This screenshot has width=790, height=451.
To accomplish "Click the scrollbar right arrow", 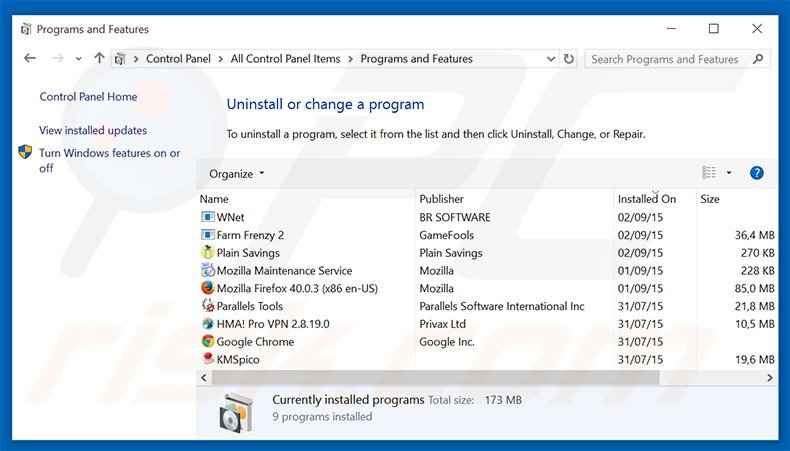I will point(770,377).
